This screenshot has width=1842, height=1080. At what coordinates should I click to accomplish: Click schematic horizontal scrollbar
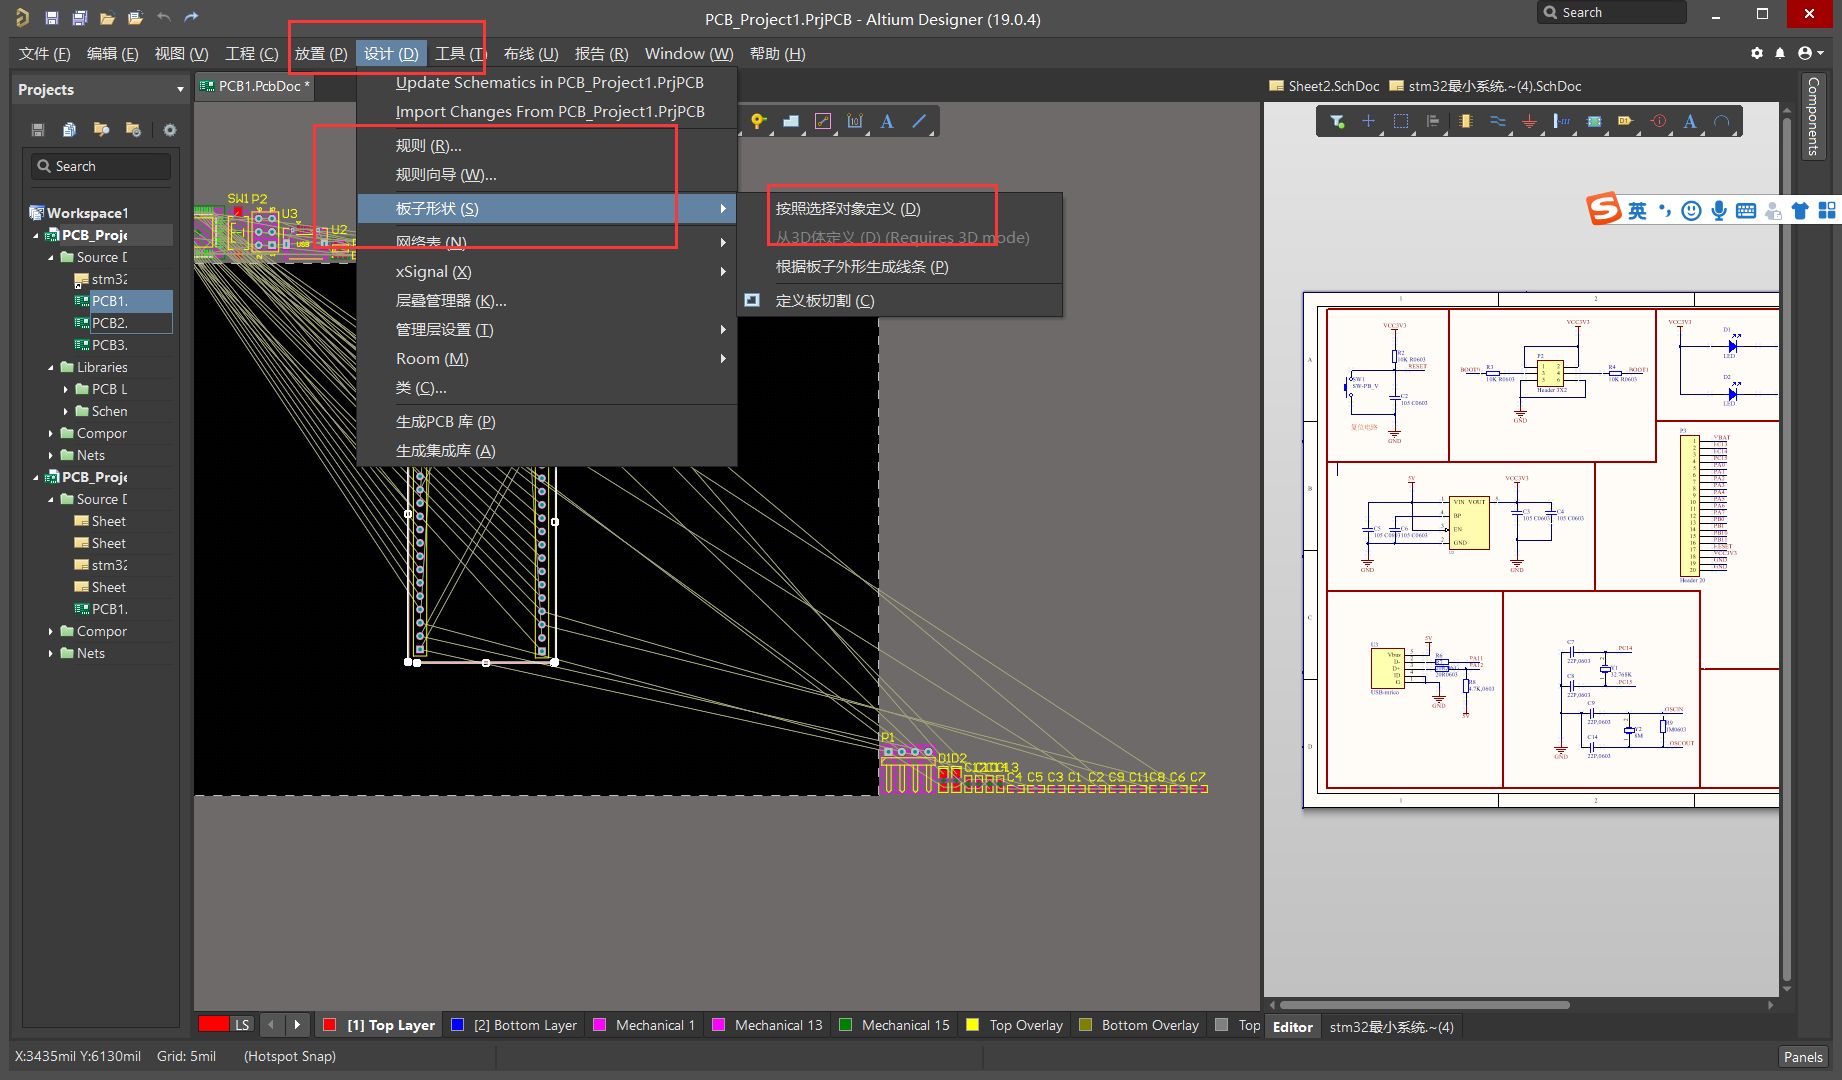click(1424, 1005)
